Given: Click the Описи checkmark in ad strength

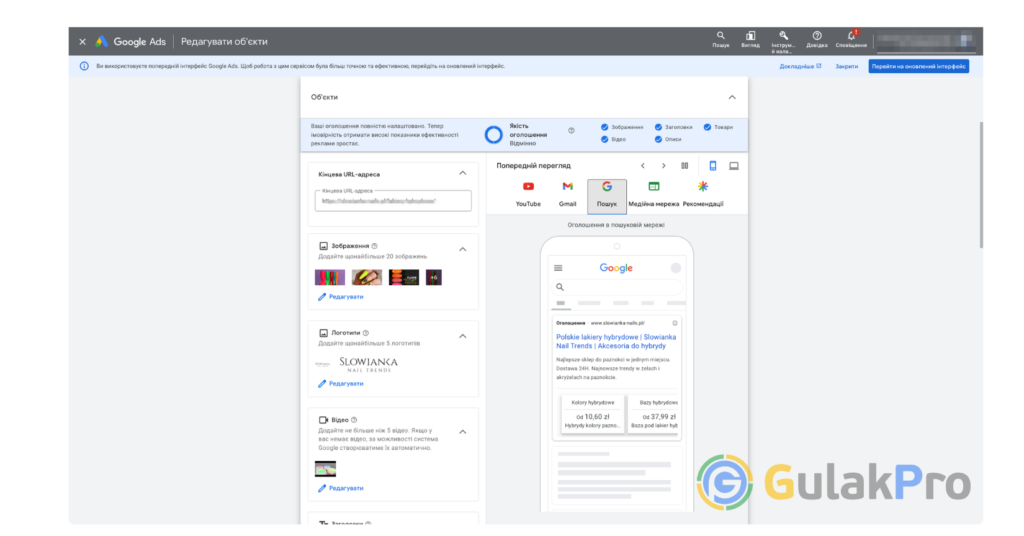Looking at the screenshot, I should [658, 139].
